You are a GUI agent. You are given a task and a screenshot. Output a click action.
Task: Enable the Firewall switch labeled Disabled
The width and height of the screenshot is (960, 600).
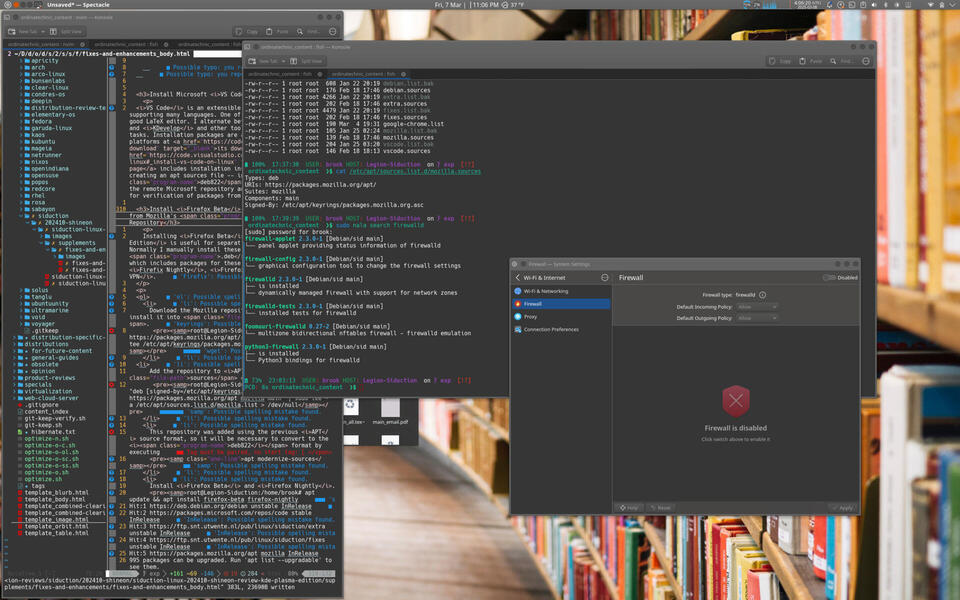click(829, 277)
